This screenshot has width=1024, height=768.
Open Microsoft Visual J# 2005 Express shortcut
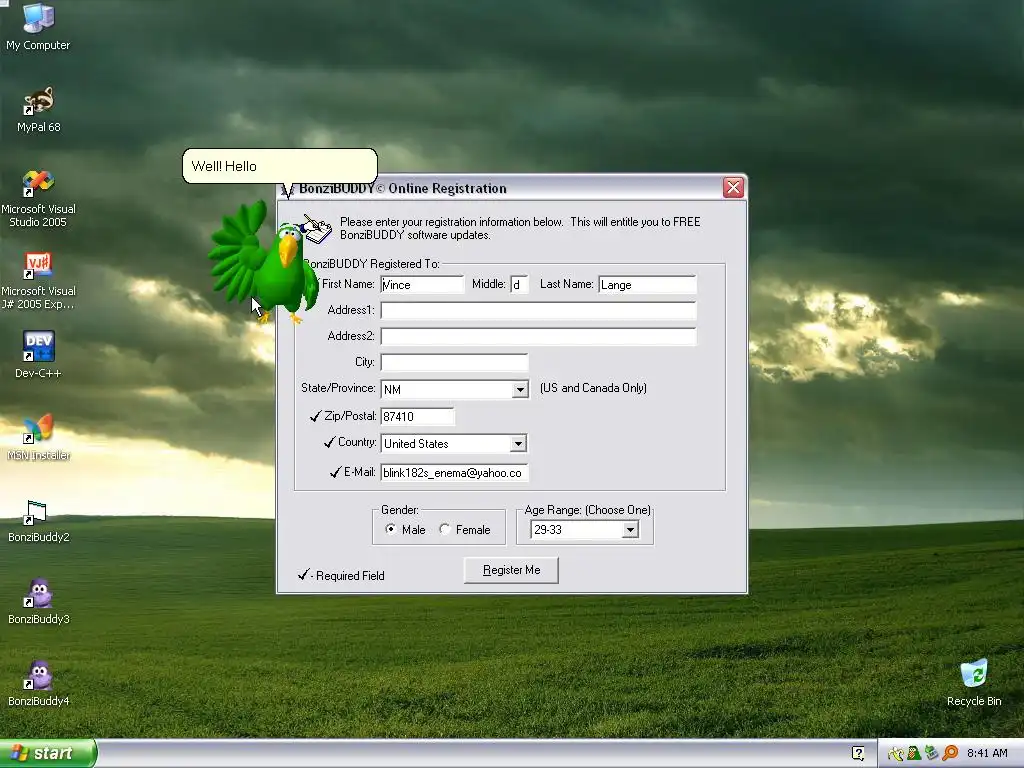38,281
